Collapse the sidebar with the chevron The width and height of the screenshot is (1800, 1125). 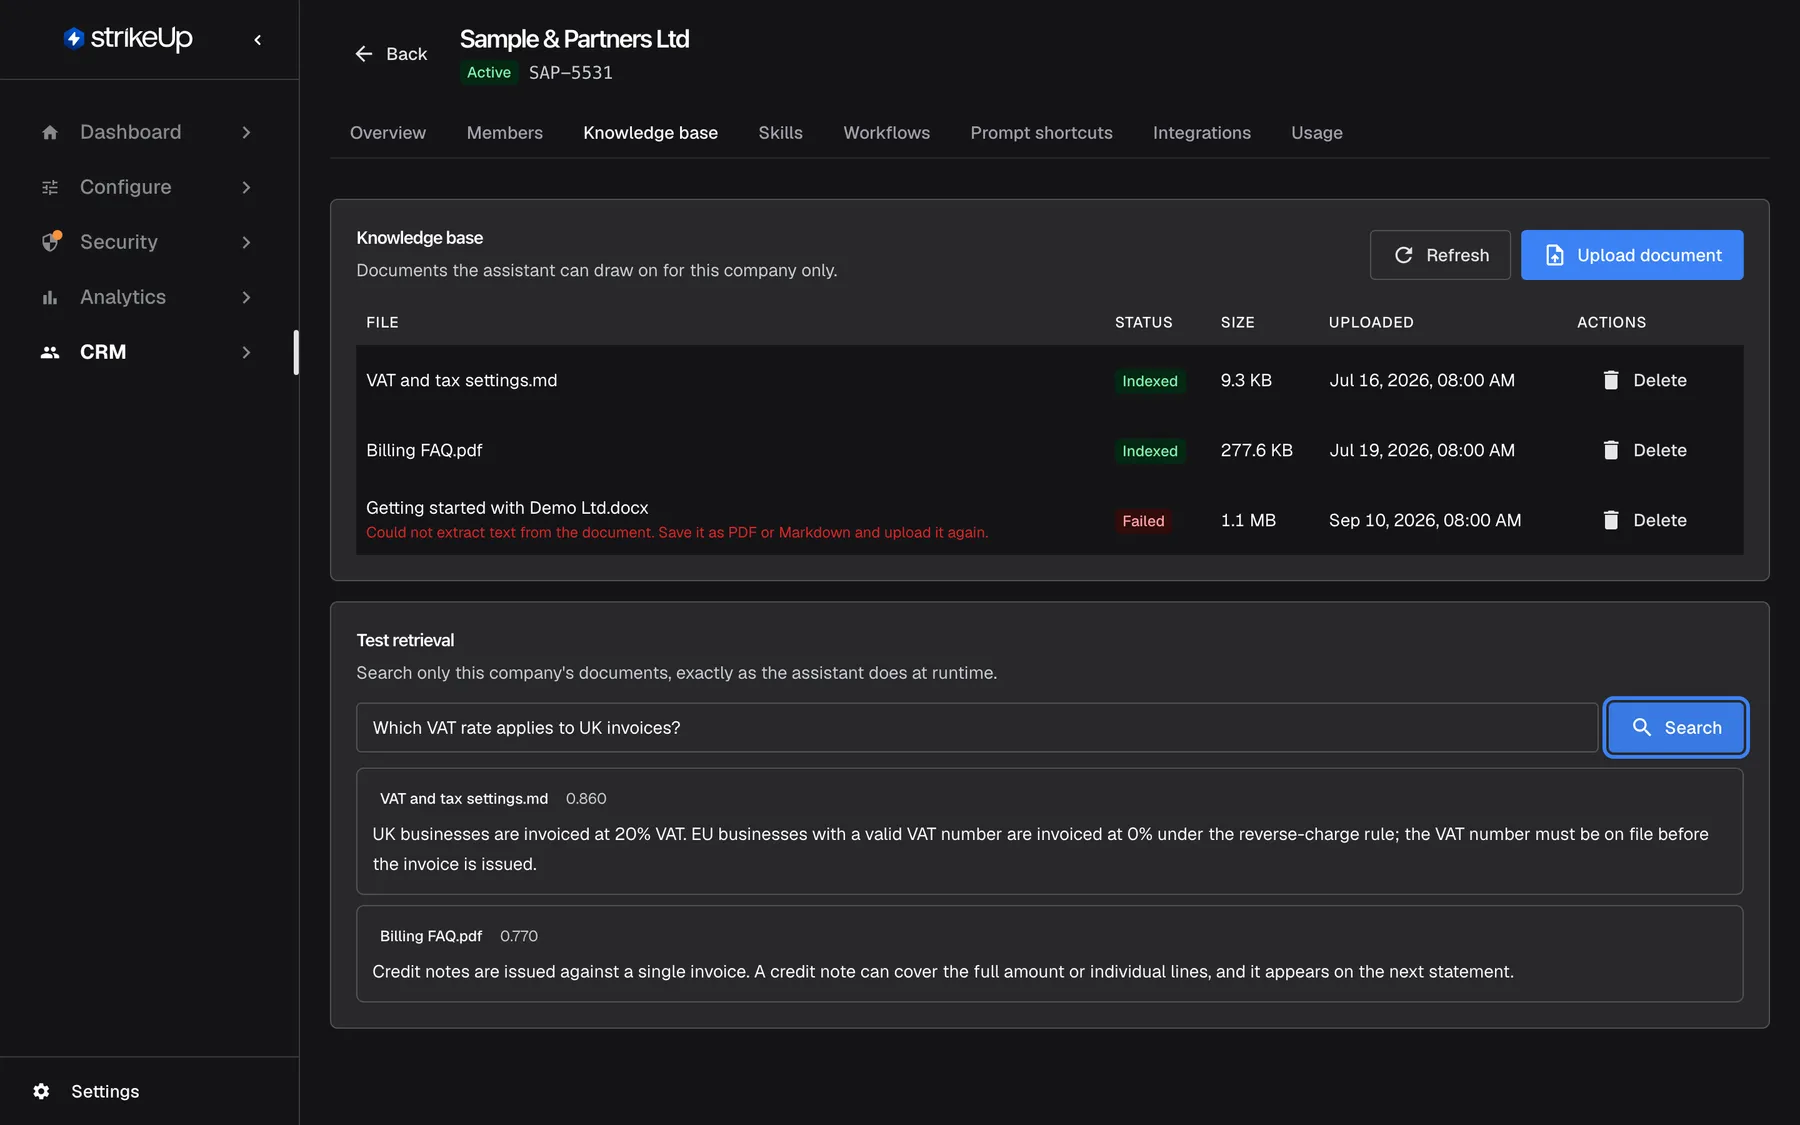pos(257,40)
